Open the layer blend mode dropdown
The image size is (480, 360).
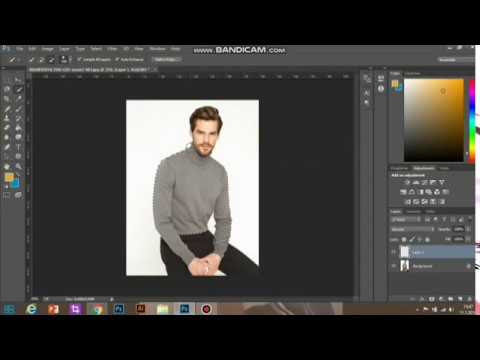point(412,229)
